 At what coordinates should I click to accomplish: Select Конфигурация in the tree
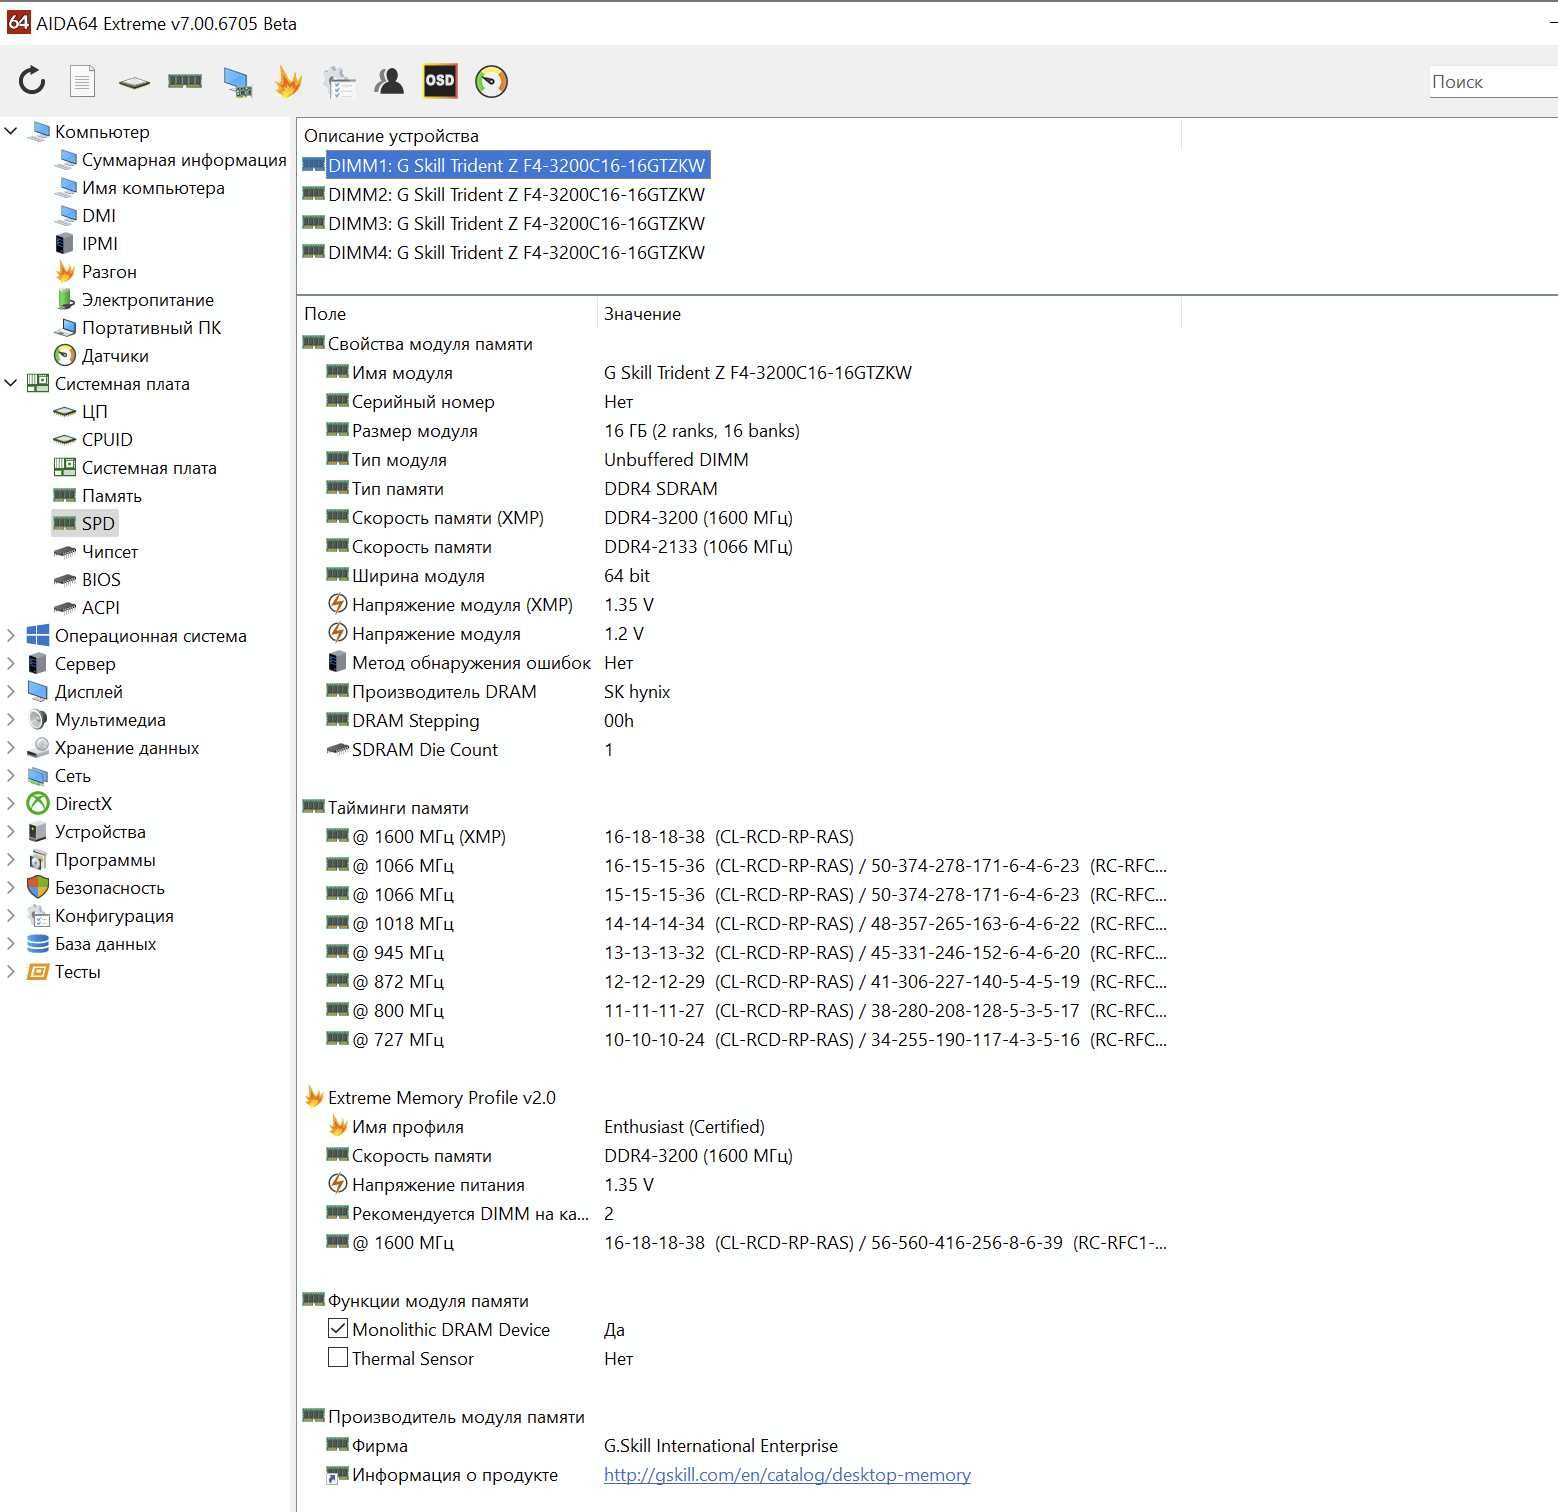114,915
